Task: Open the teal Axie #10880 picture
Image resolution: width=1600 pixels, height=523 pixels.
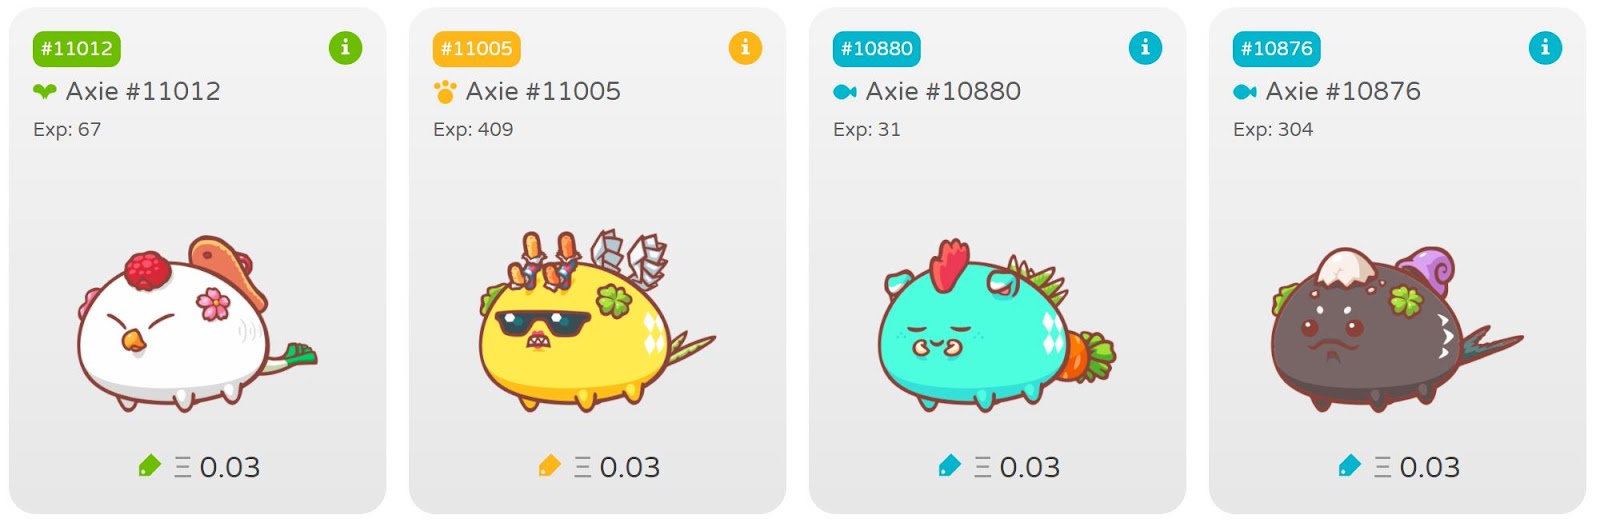Action: coord(996,325)
